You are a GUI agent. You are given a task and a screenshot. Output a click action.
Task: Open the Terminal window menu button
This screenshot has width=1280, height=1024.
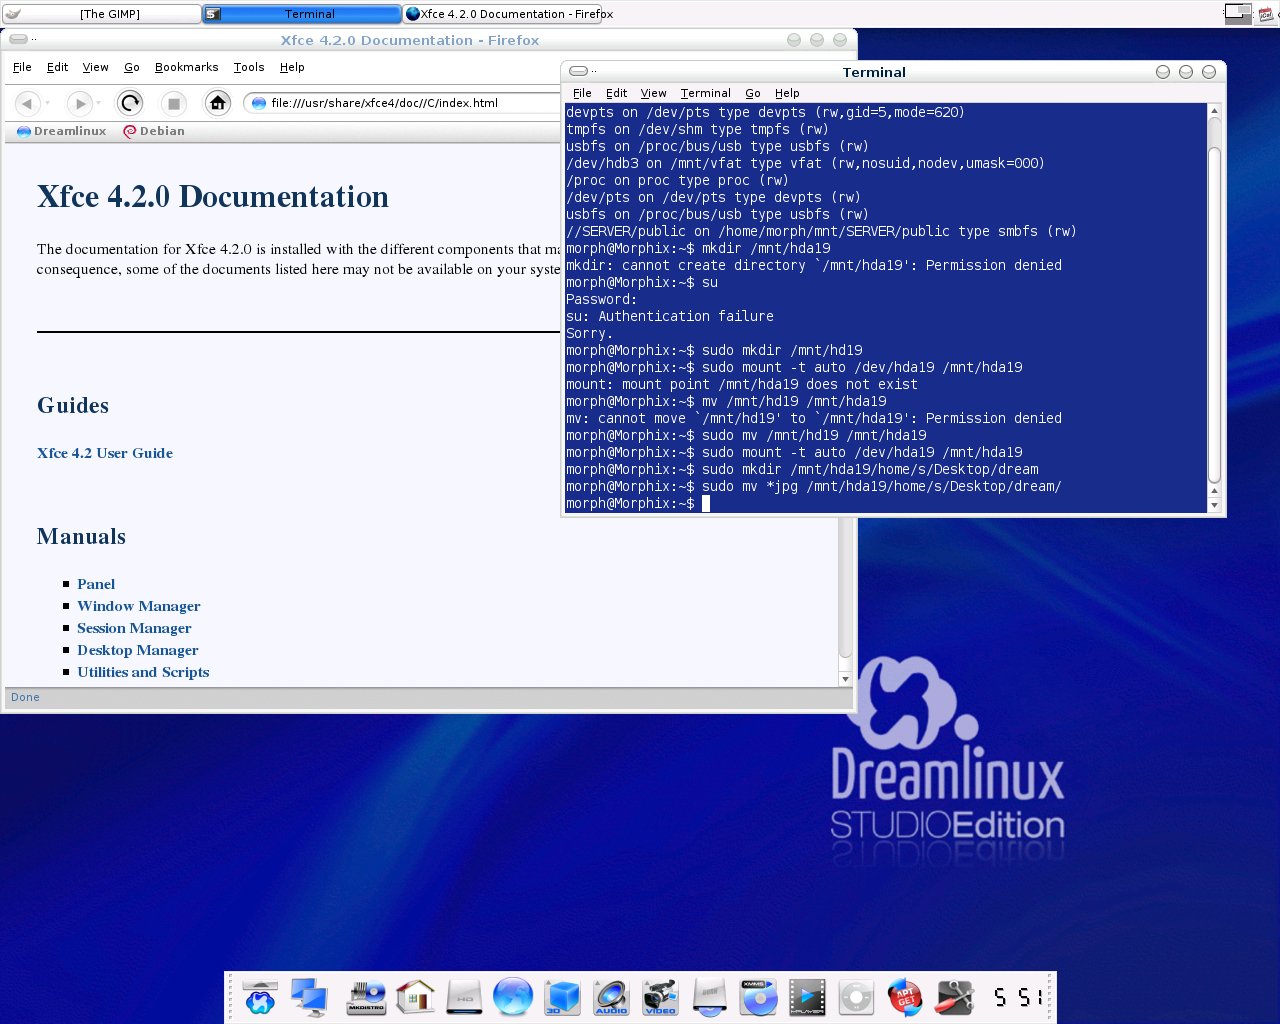pyautogui.click(x=578, y=71)
